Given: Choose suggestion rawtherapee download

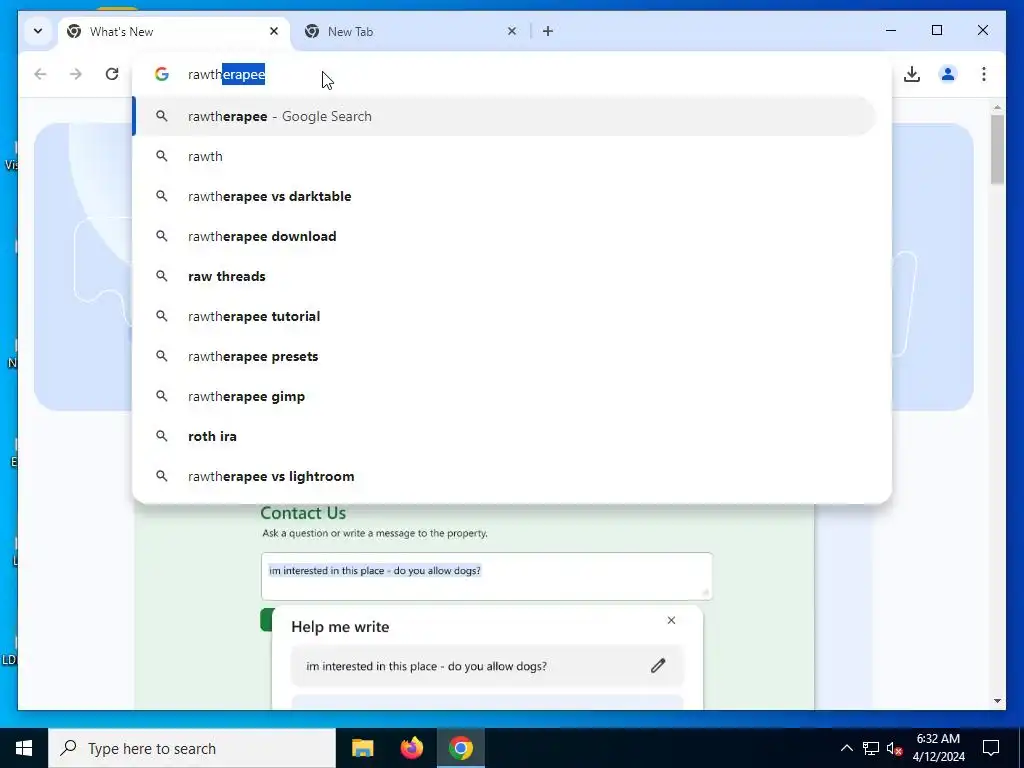Looking at the screenshot, I should coord(504,236).
